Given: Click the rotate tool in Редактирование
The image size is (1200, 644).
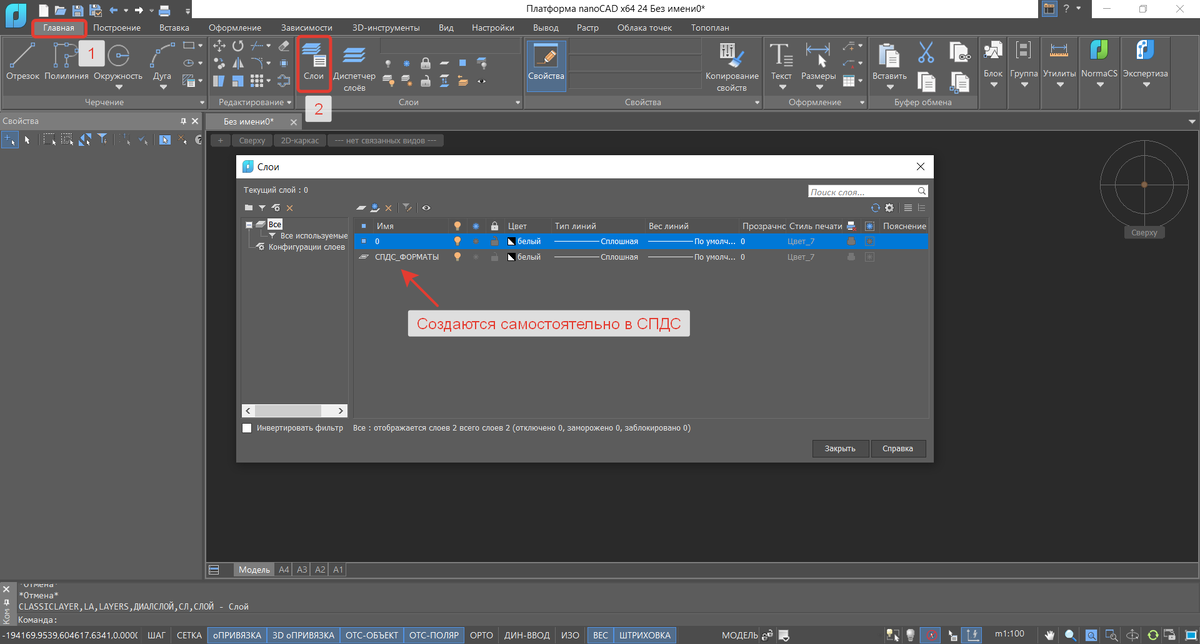Looking at the screenshot, I should point(237,46).
